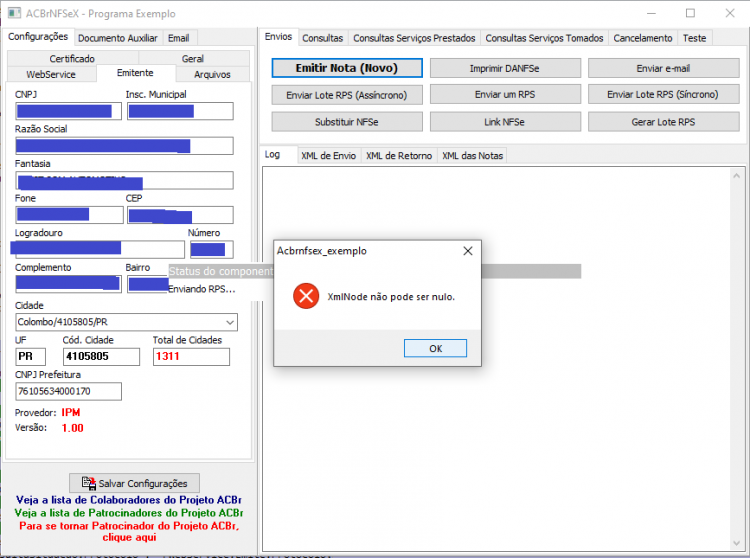Open the Patrocinadores do Projeto ACBr link
Viewport: 750px width, 558px height.
click(x=129, y=513)
